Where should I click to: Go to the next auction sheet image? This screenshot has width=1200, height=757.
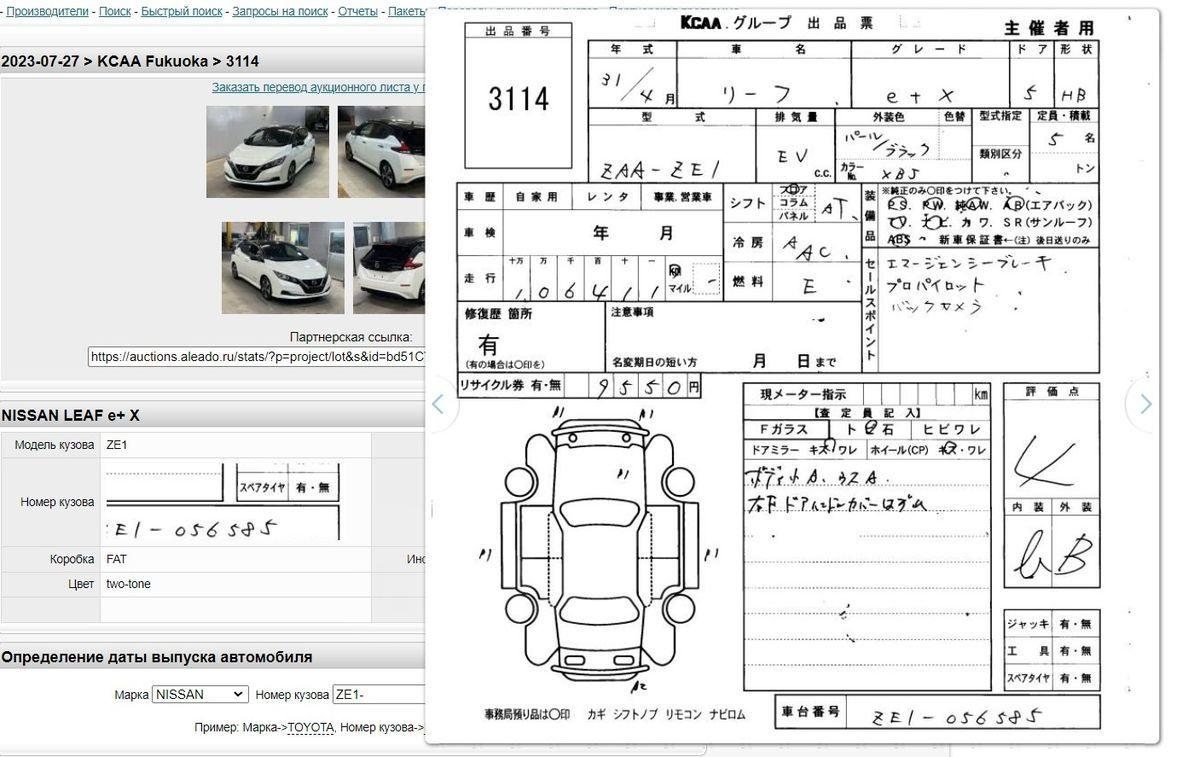[x=1145, y=404]
